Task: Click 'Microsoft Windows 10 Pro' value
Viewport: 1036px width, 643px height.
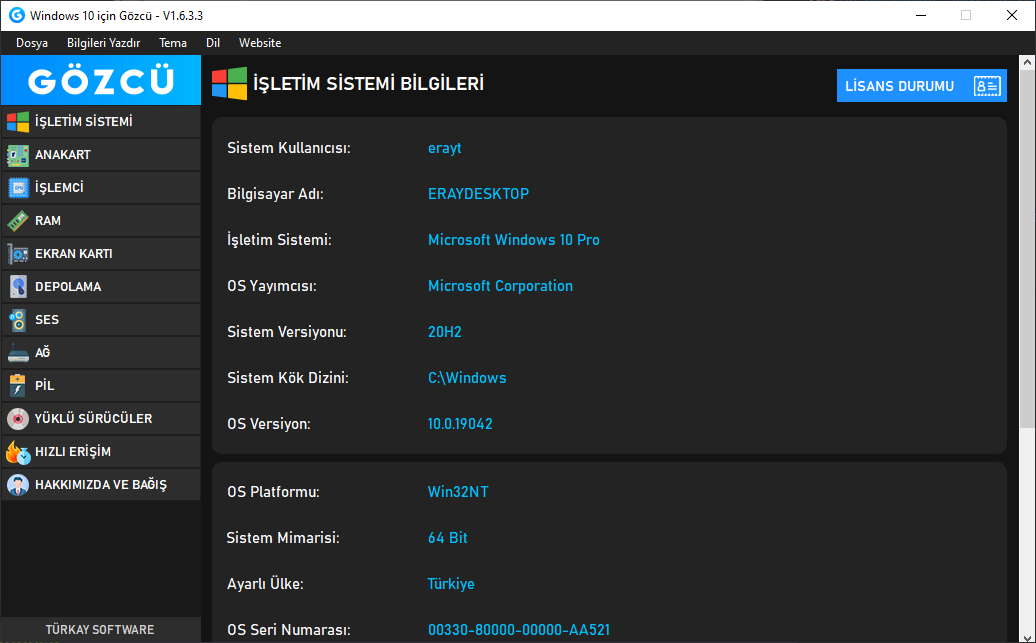Action: pos(514,240)
